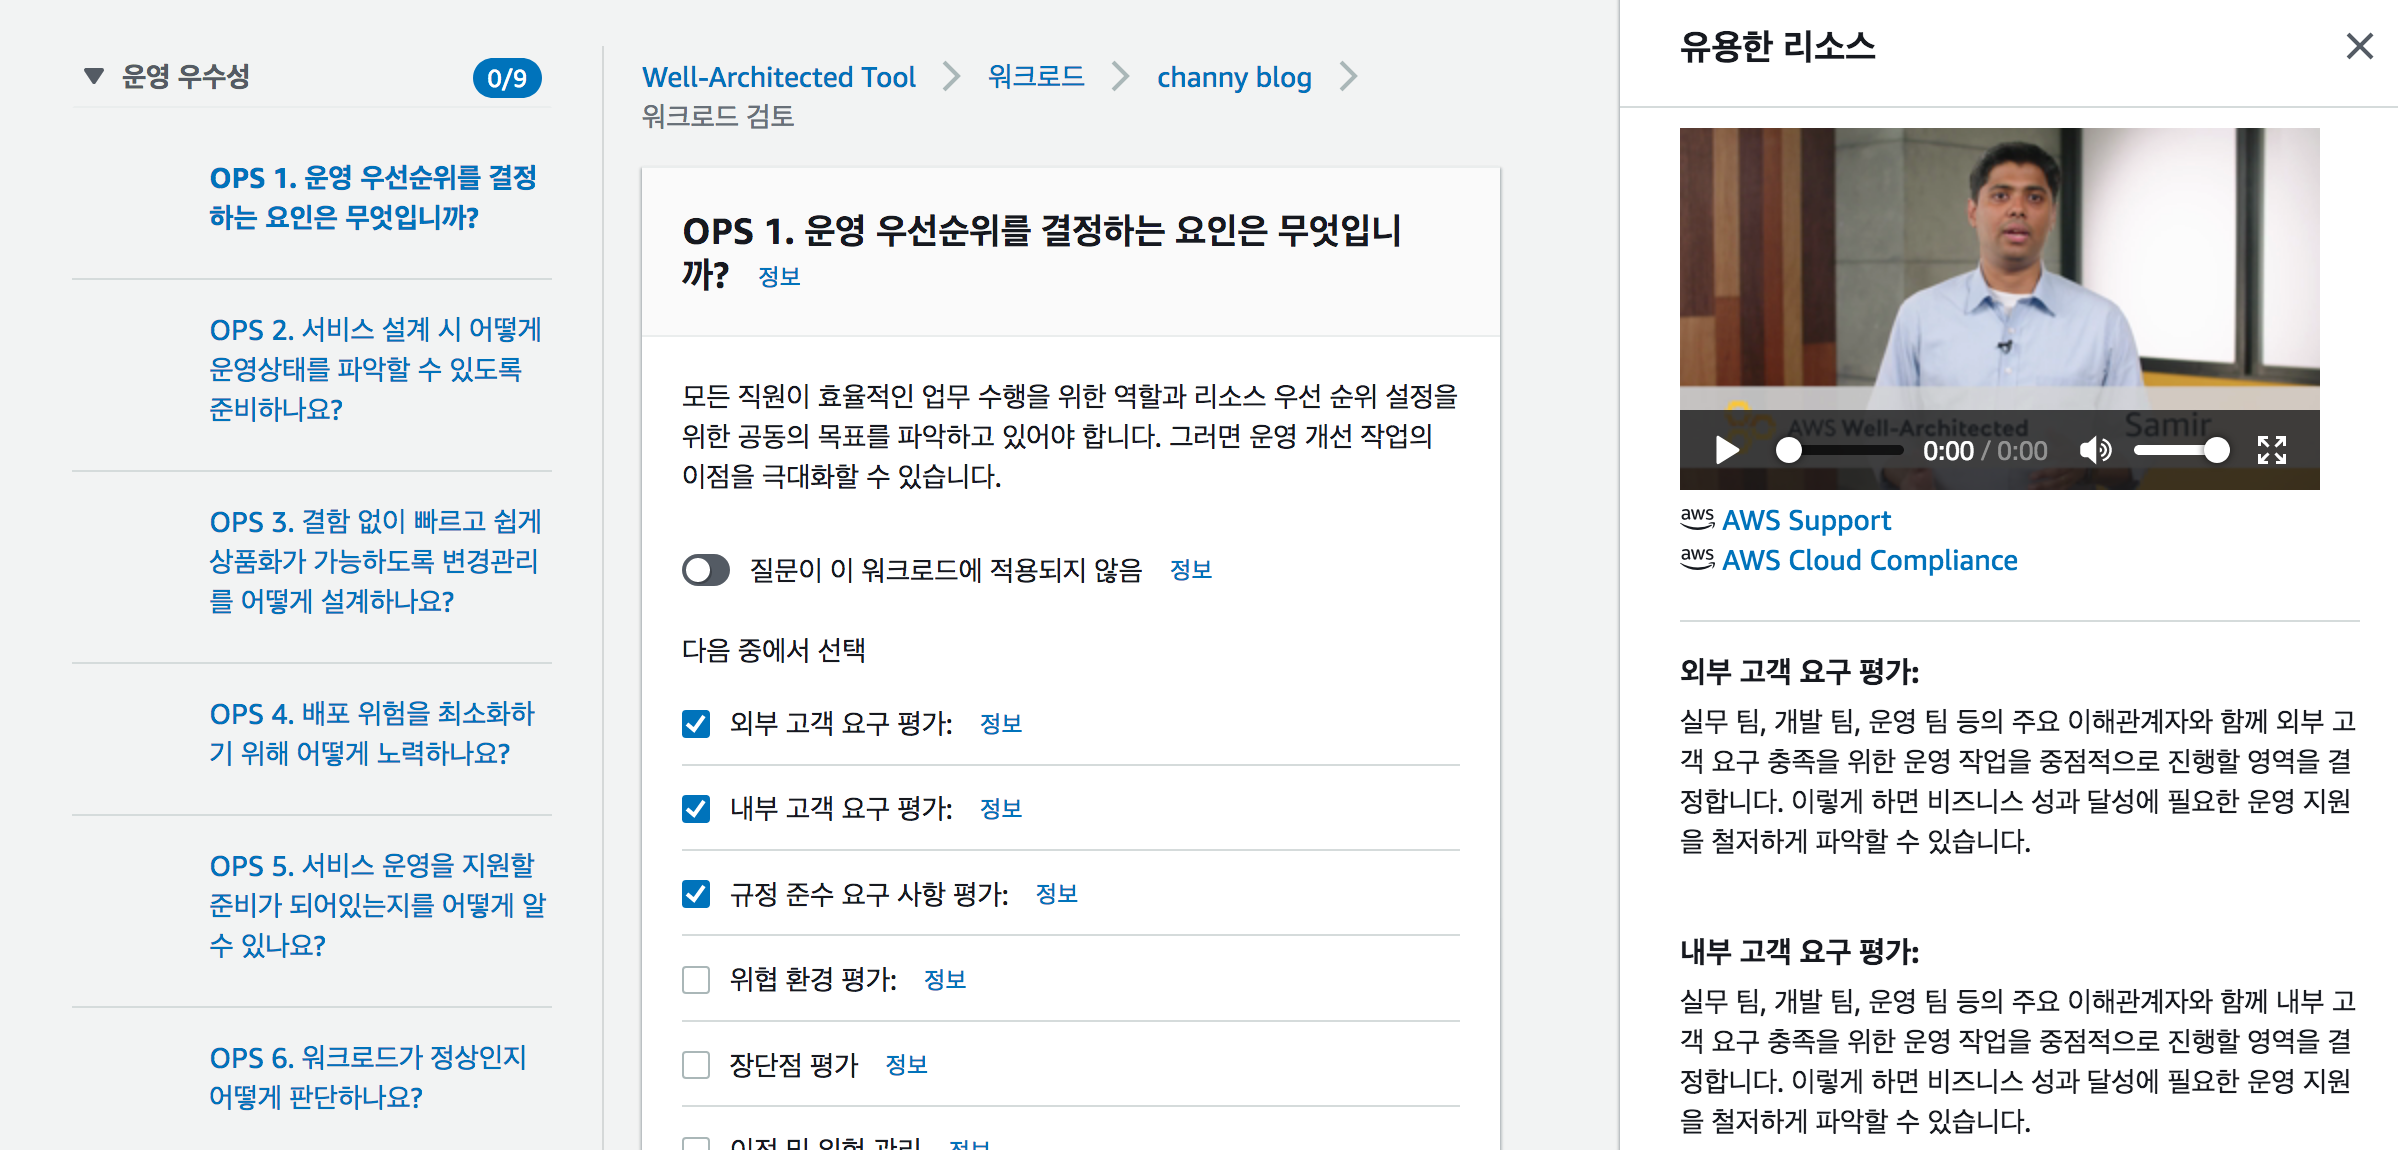Play the Well-Architected video

coord(1727,450)
